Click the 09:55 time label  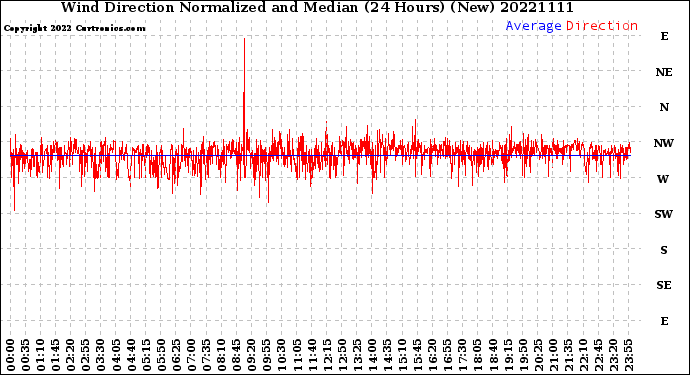tap(267, 355)
